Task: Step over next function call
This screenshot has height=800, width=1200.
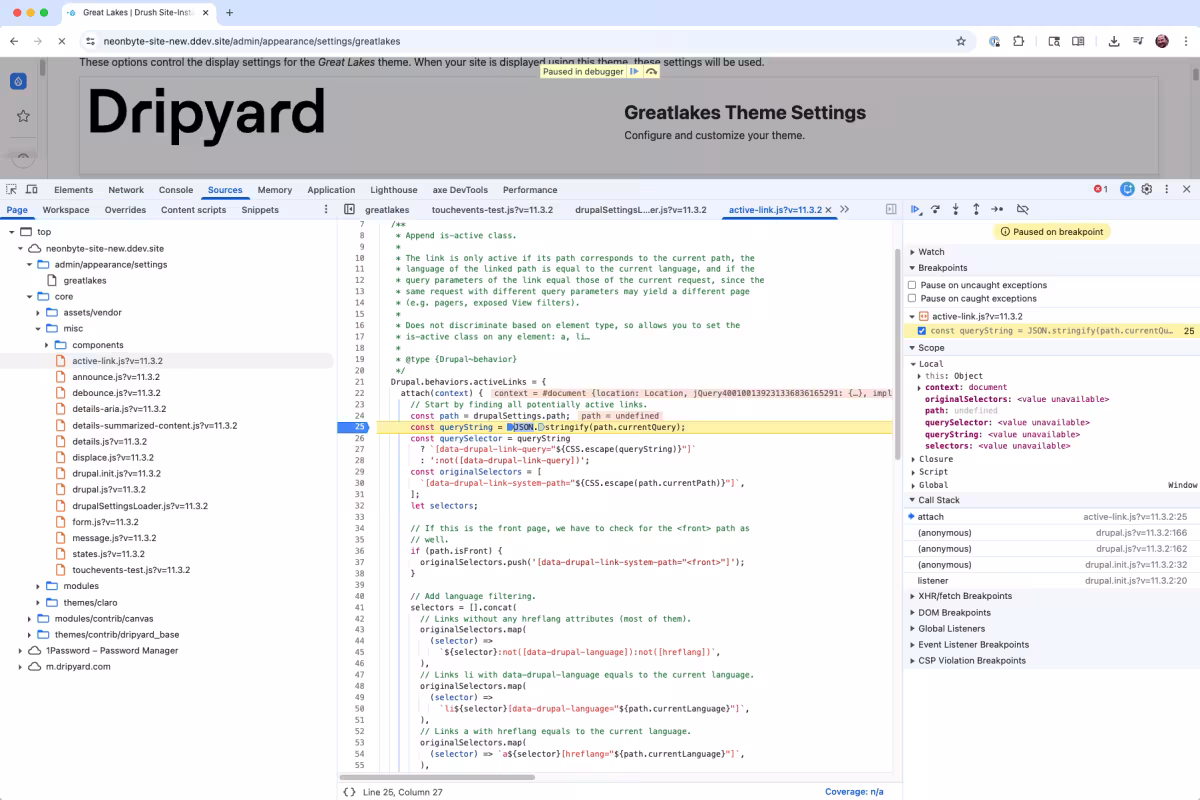Action: [936, 209]
